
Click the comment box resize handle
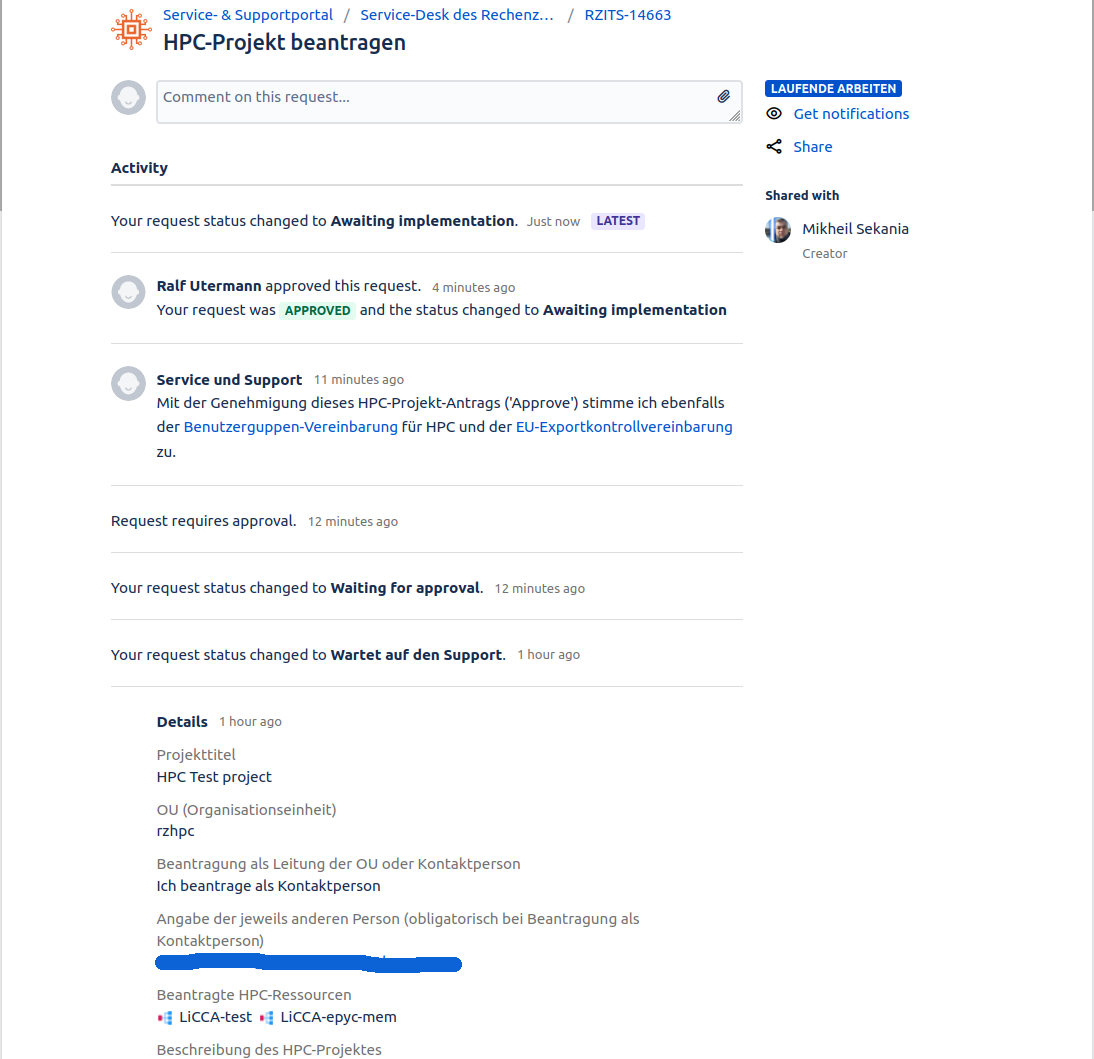pos(735,116)
